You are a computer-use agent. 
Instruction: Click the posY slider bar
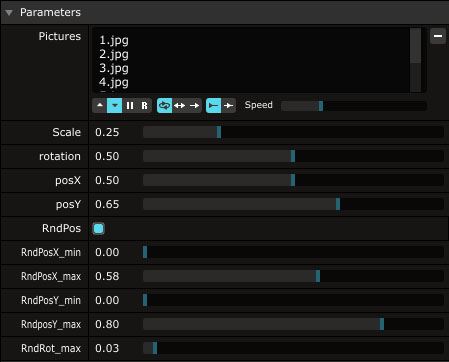pyautogui.click(x=293, y=204)
